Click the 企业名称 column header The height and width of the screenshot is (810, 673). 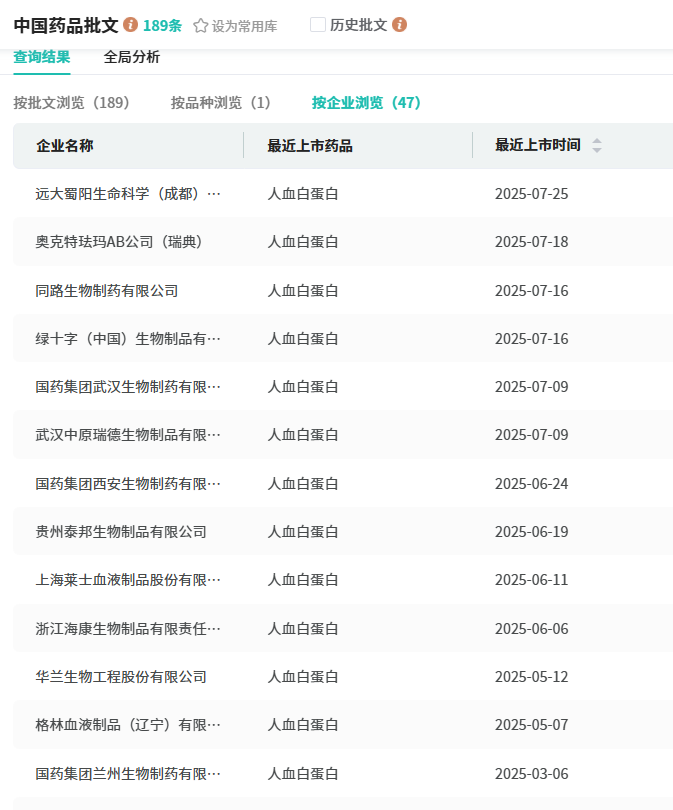click(x=65, y=146)
